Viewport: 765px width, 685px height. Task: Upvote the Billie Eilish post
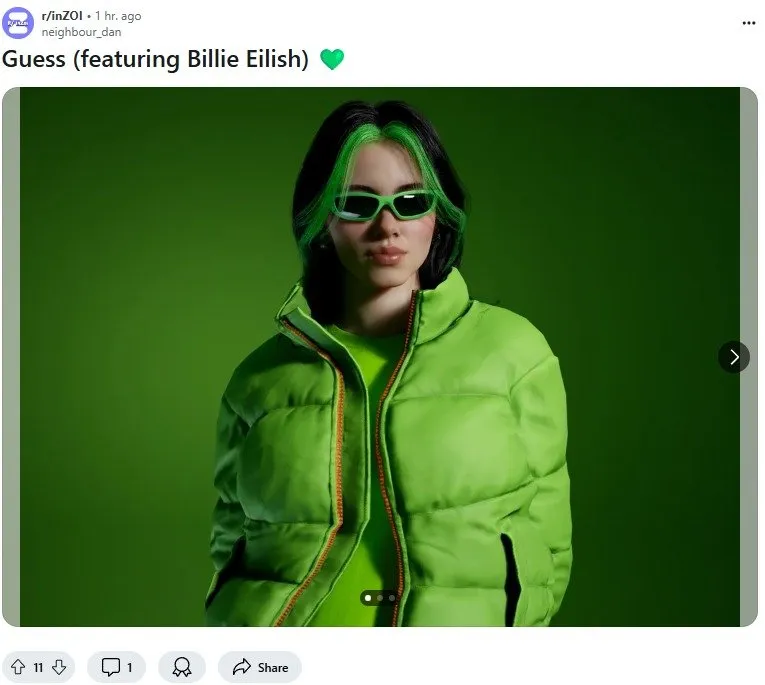click(x=18, y=667)
